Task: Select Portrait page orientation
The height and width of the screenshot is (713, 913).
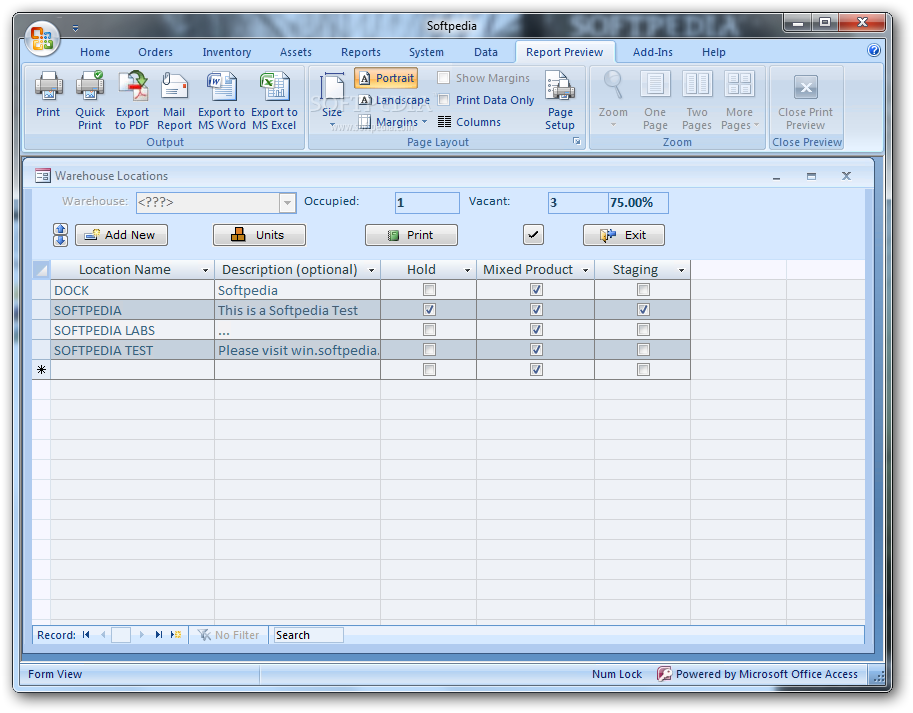Action: coord(386,78)
